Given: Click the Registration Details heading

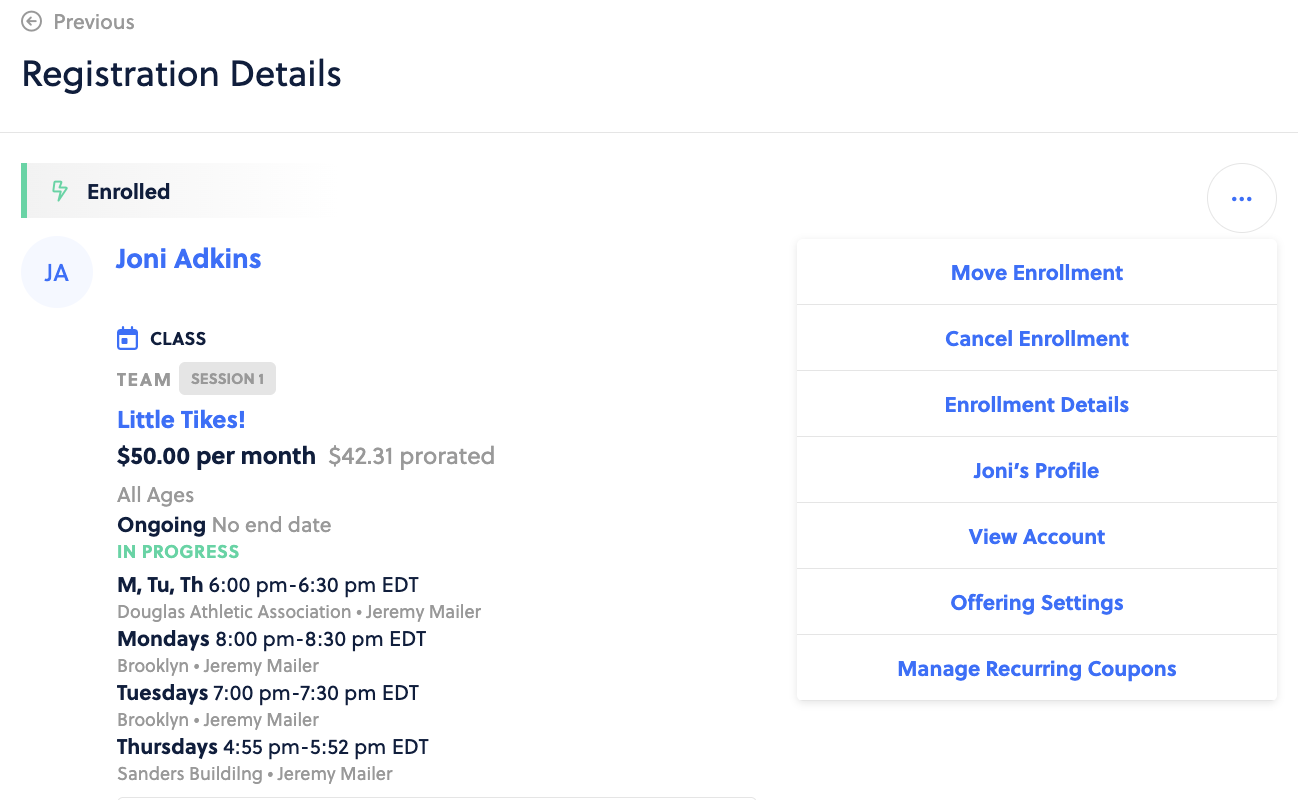Looking at the screenshot, I should tap(182, 74).
